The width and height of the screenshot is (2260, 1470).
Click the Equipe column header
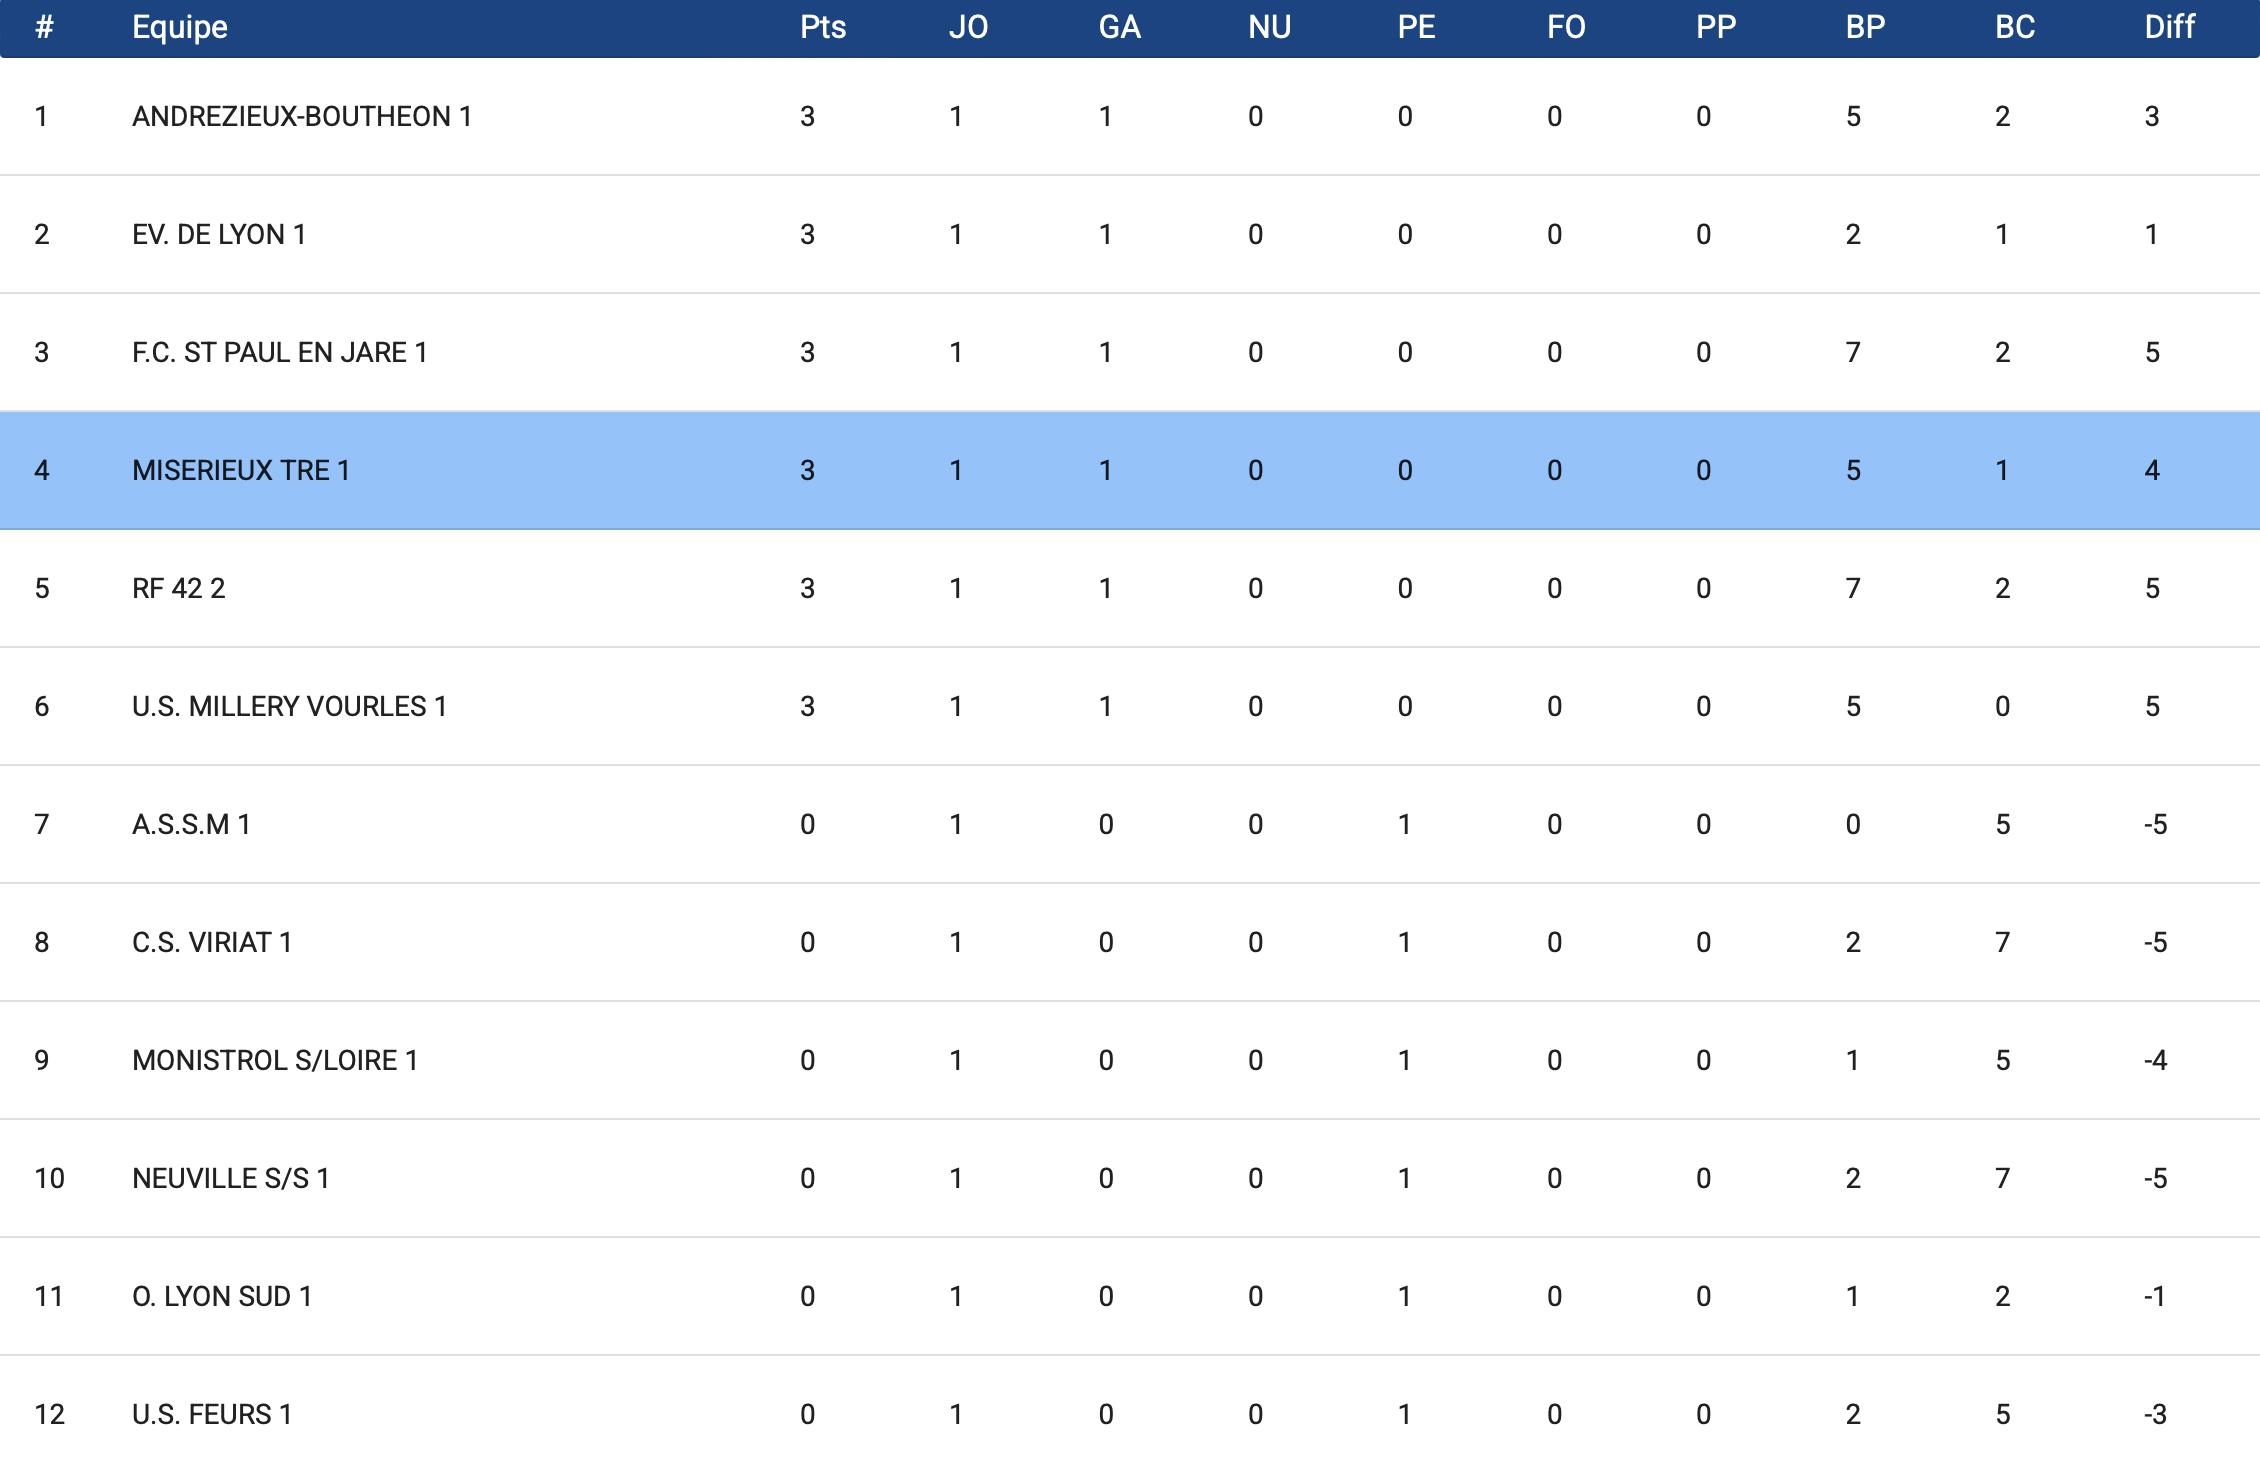pos(180,27)
